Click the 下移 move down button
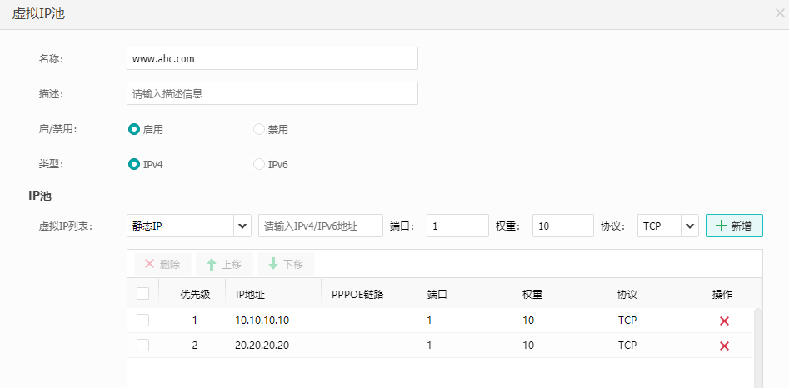 click(x=286, y=264)
